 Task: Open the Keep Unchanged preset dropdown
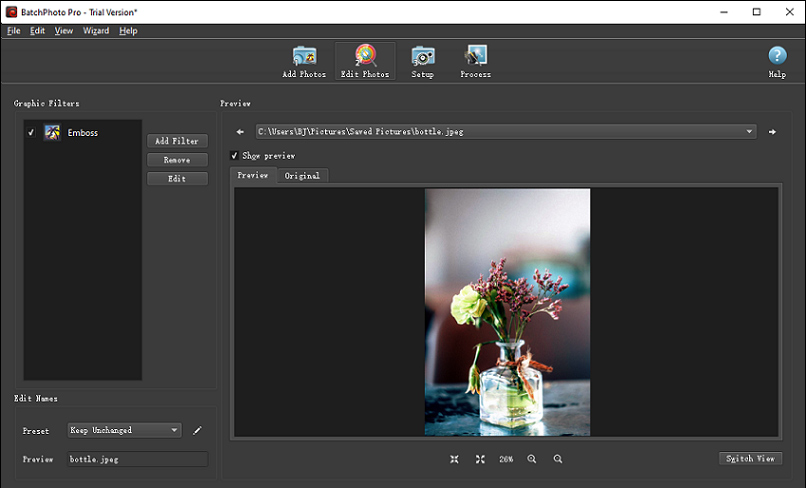tap(124, 430)
